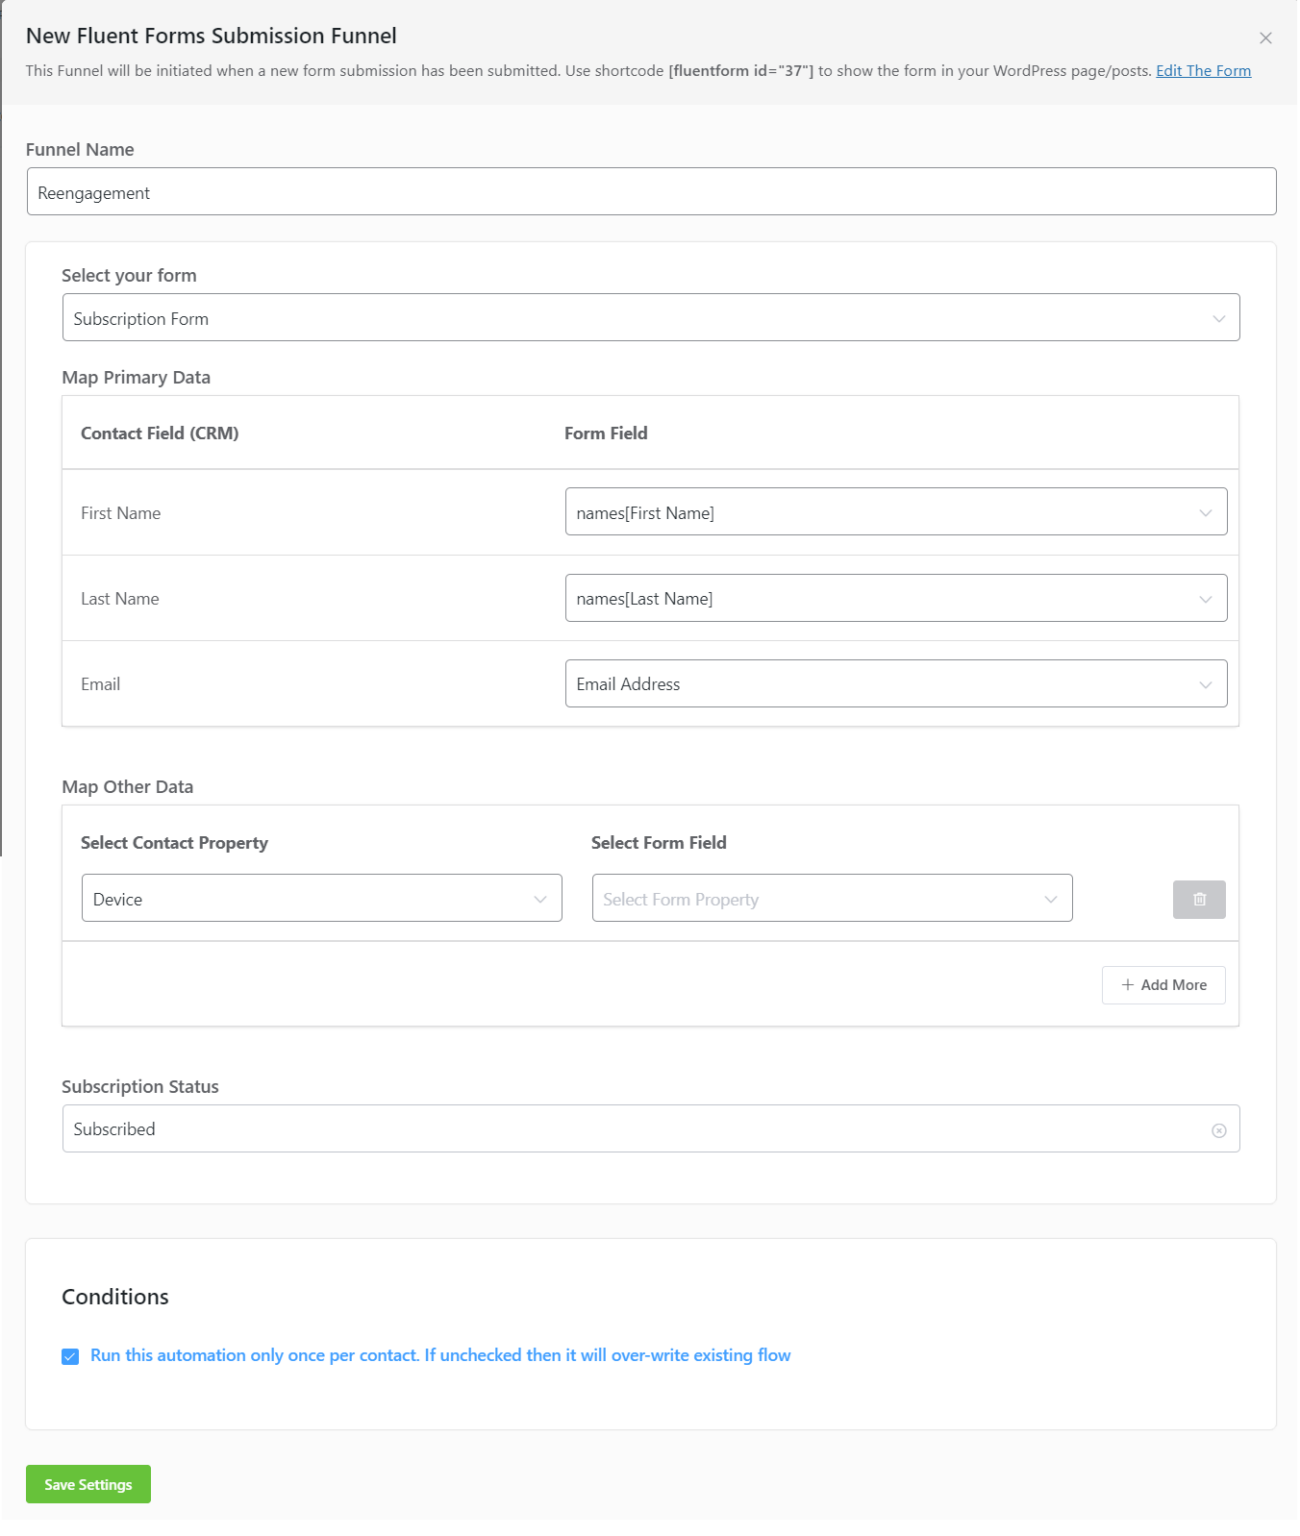
Task: Open the Select Form Property dropdown
Action: [x=831, y=898]
